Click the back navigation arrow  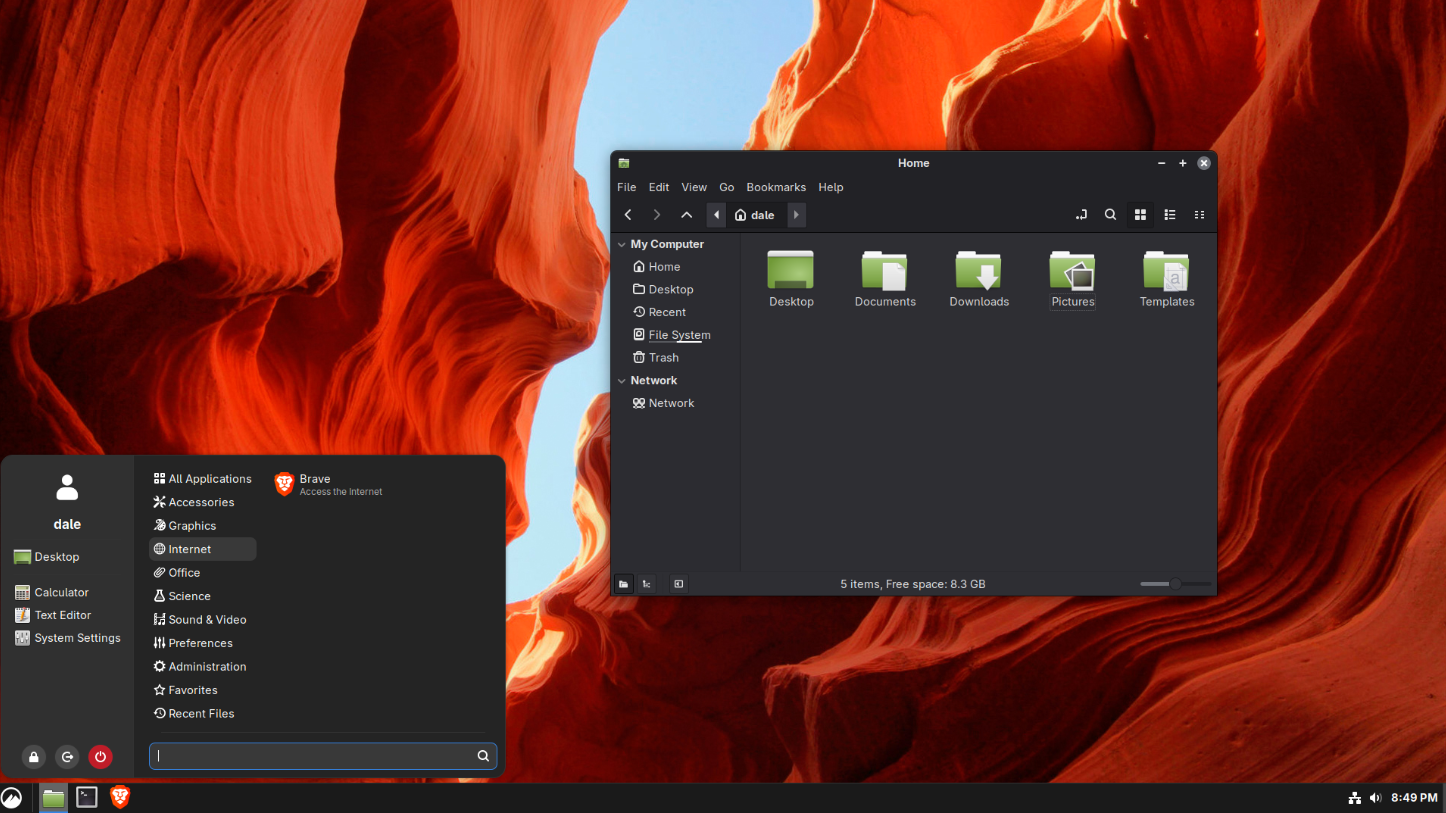(628, 215)
